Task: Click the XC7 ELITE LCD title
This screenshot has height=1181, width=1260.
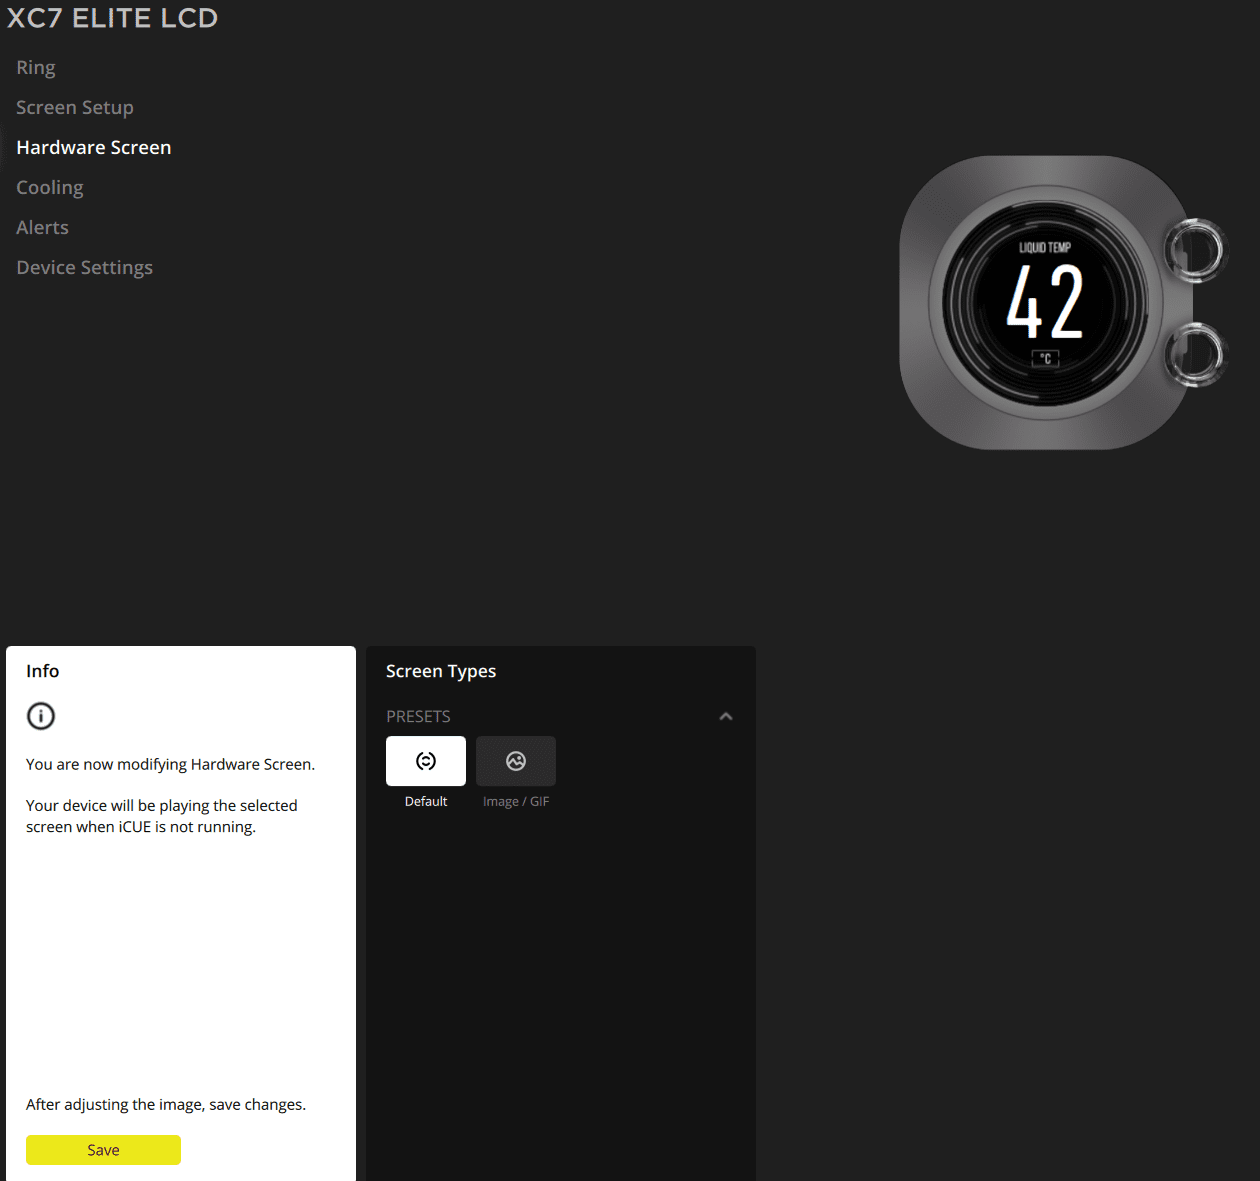Action: 112,17
